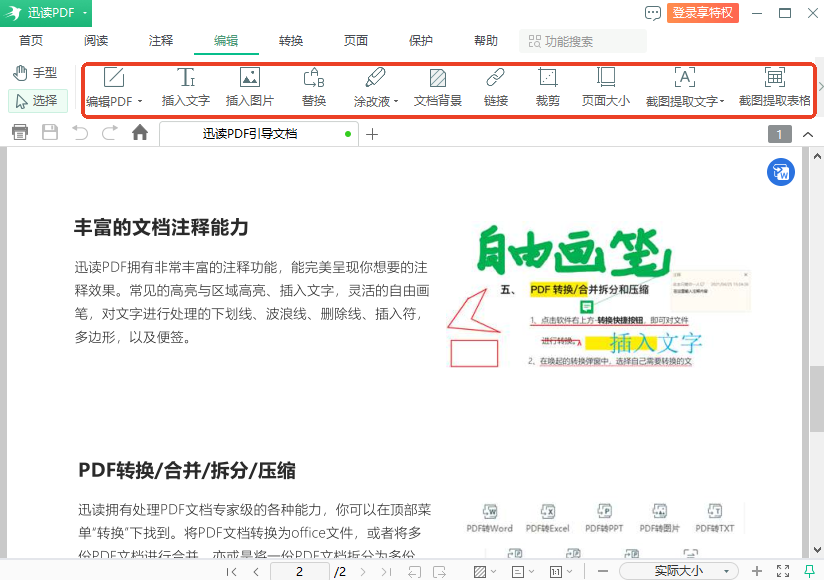Click 截图提取文字 screenshot text extraction
The height and width of the screenshot is (580, 824).
tap(682, 88)
